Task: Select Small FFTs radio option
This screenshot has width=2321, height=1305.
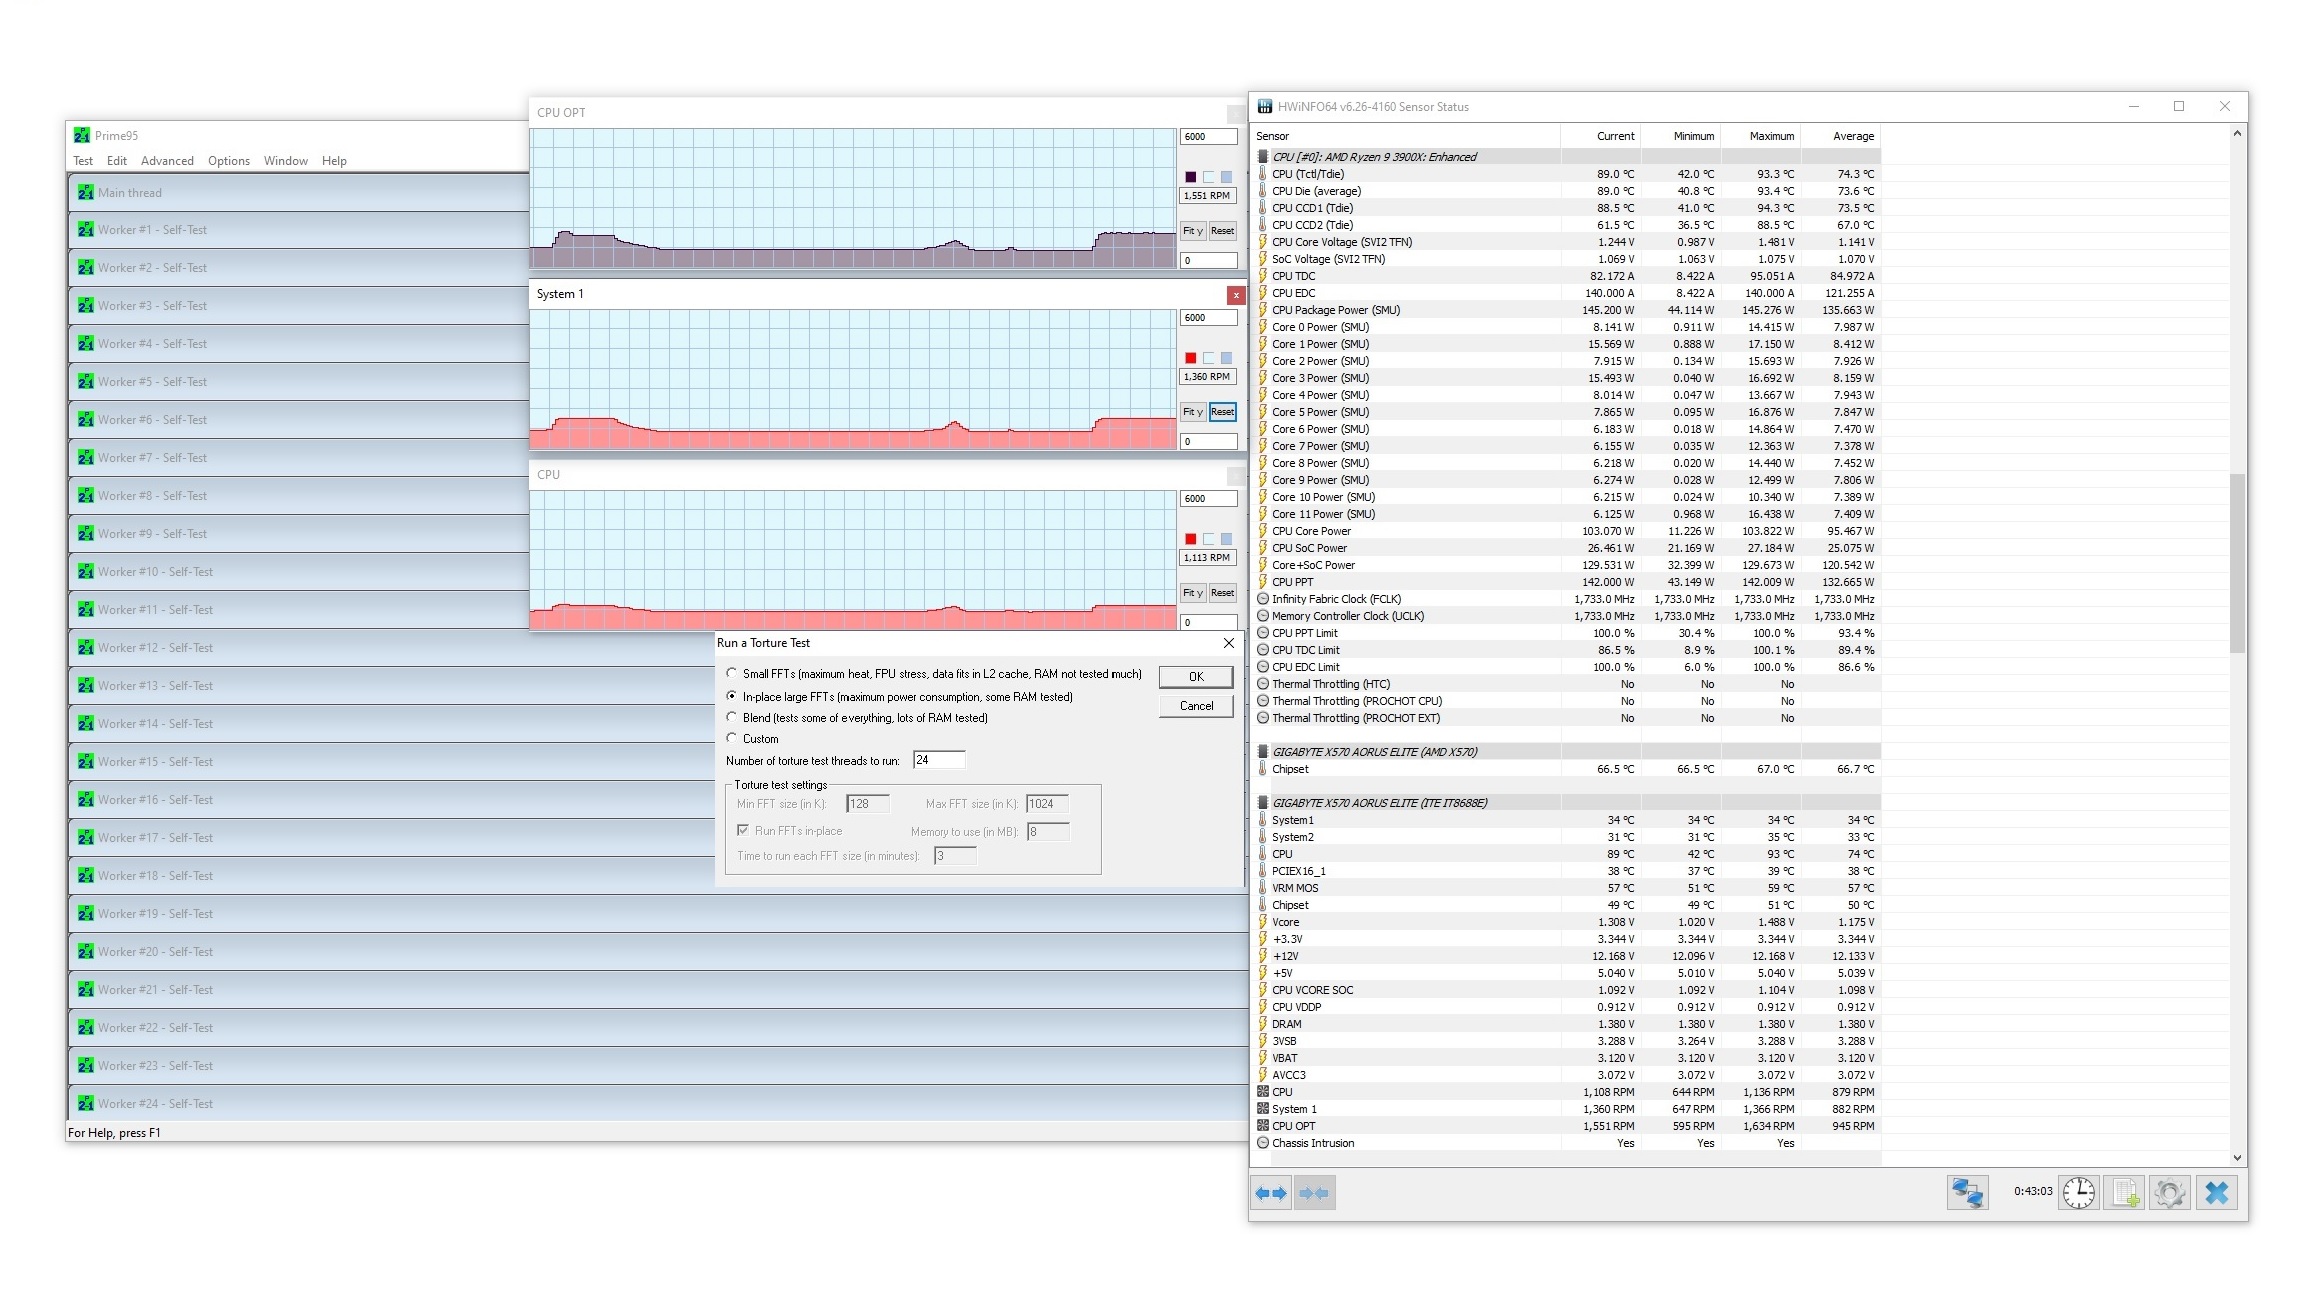Action: coord(732,673)
